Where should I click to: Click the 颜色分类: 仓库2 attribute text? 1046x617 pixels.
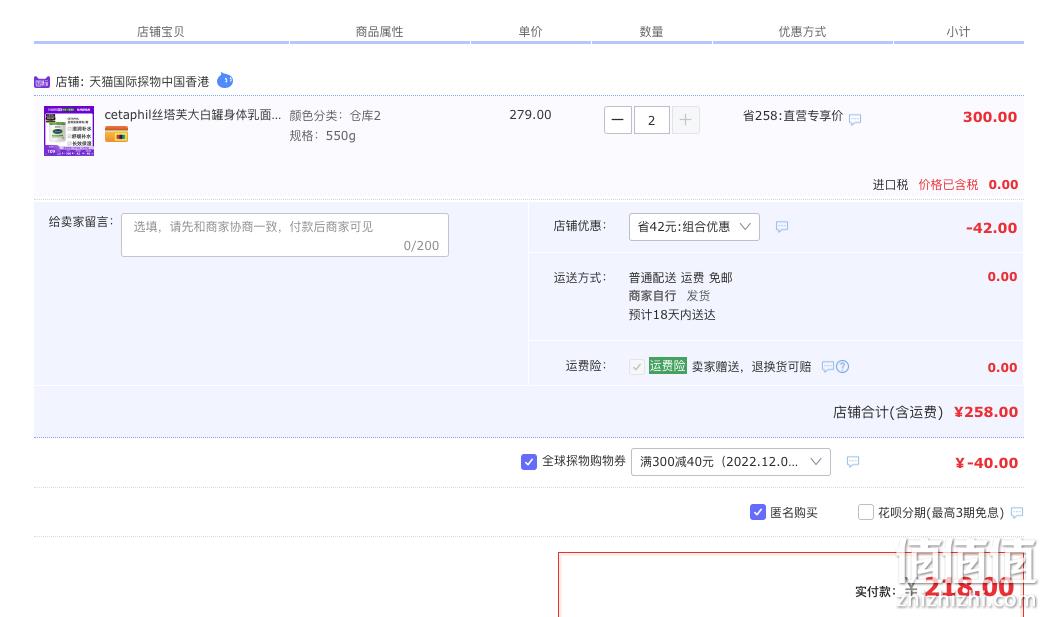click(x=335, y=115)
